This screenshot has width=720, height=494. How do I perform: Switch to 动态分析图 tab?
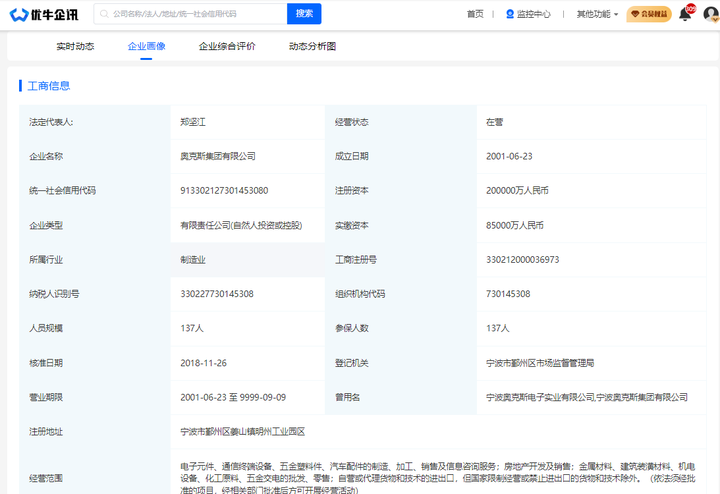coord(312,46)
